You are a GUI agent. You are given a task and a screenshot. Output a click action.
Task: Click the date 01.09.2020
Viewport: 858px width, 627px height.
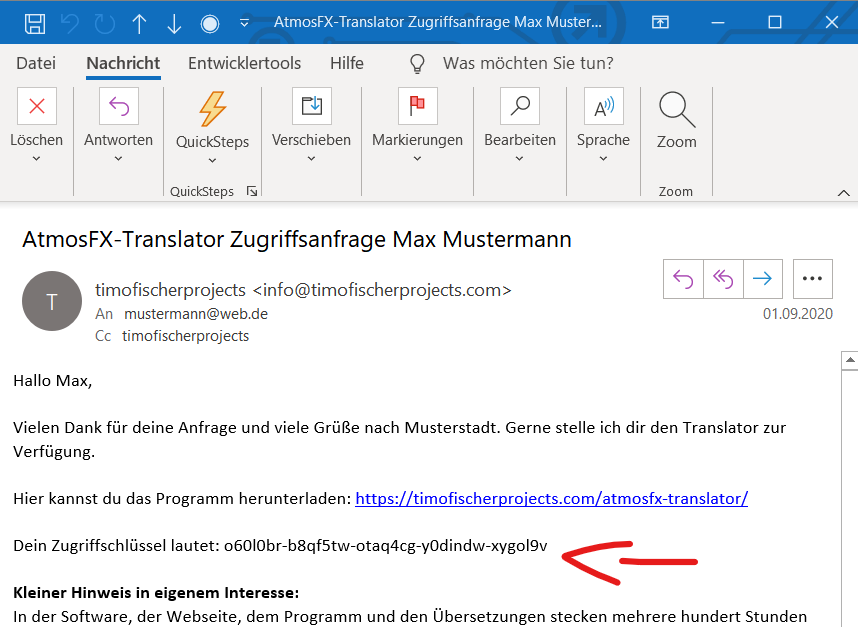click(798, 314)
